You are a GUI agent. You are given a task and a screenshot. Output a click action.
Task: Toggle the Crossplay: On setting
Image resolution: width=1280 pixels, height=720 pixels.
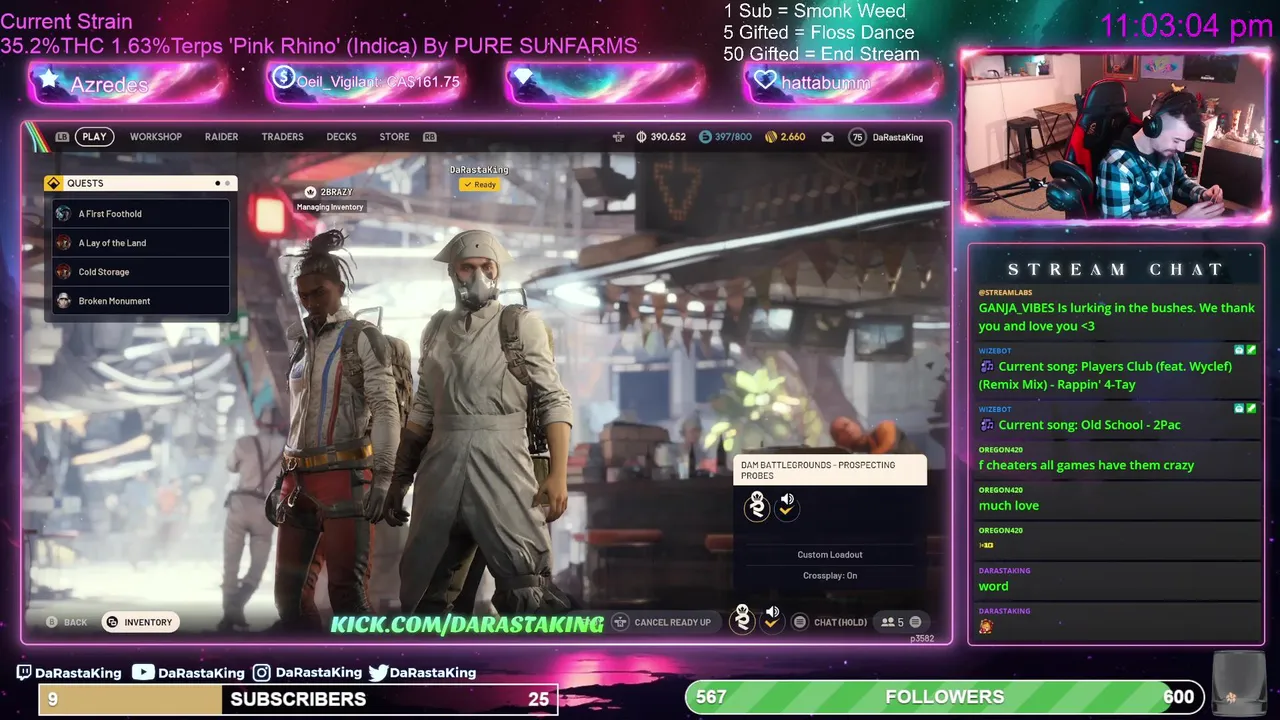830,576
